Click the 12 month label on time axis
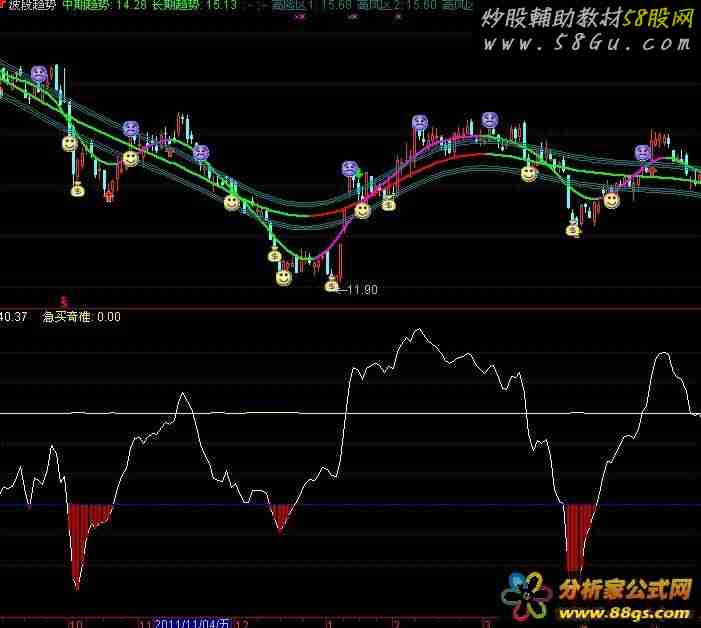Screen dimensions: 701x628 [x=242, y=624]
